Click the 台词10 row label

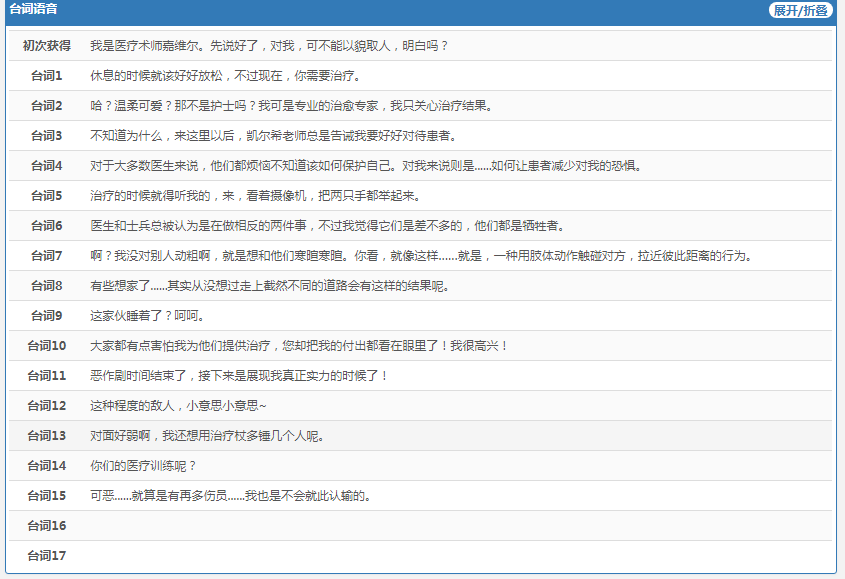pyautogui.click(x=46, y=346)
